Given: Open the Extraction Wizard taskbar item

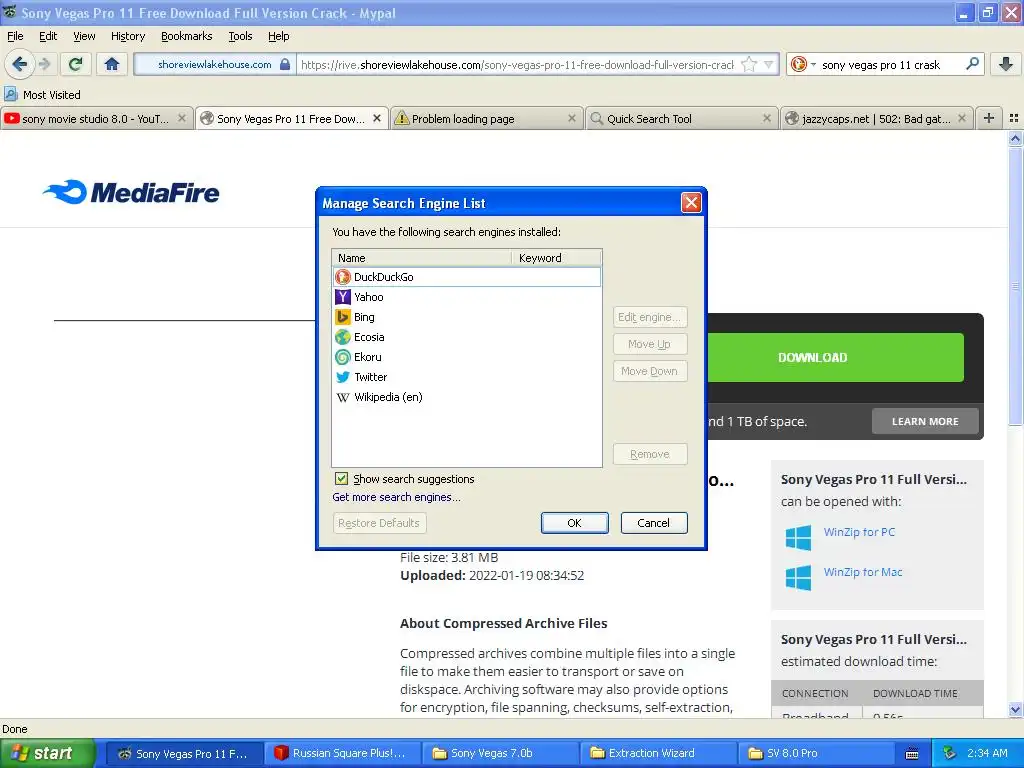Looking at the screenshot, I should [658, 753].
